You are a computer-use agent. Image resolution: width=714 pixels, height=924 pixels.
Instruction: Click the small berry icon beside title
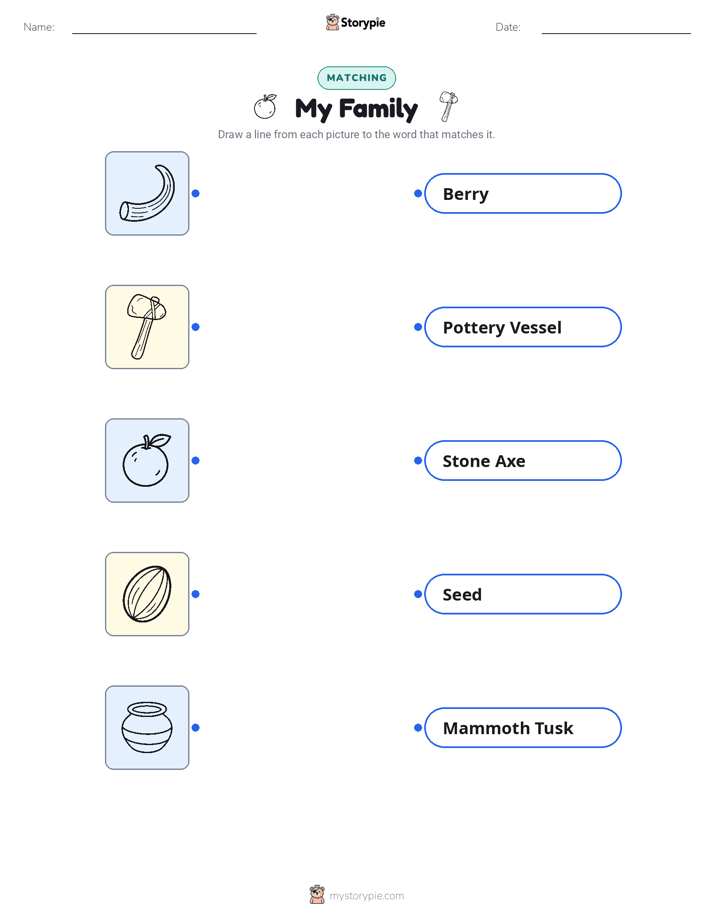click(x=265, y=107)
